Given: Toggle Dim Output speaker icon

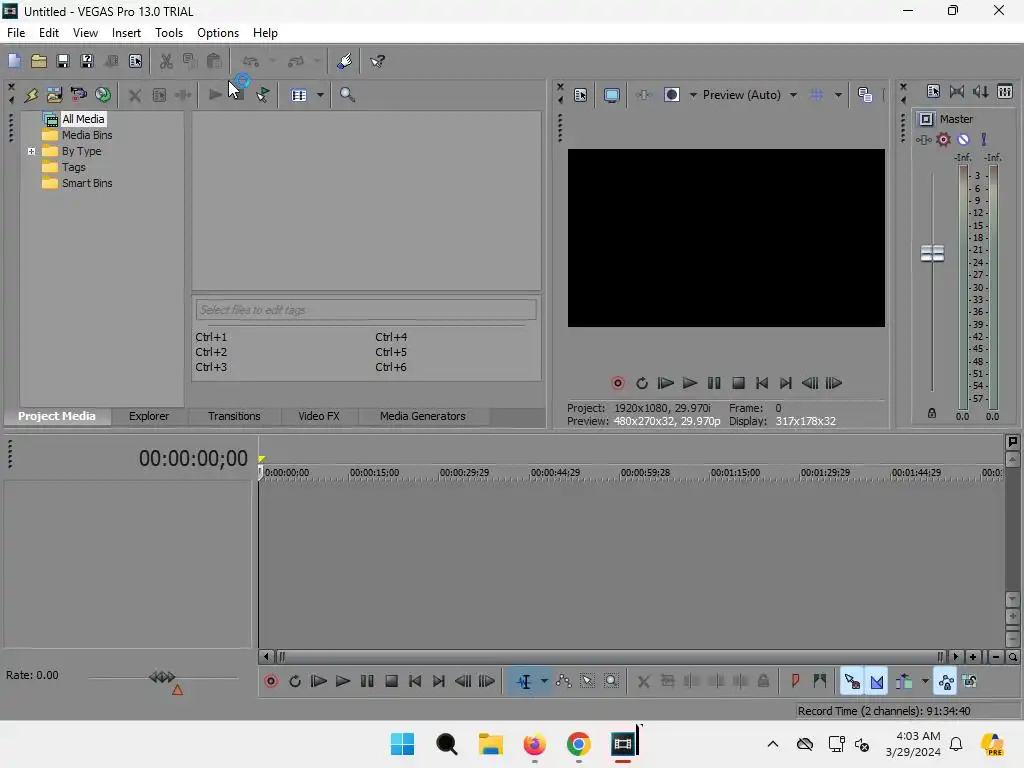Looking at the screenshot, I should pos(981,92).
